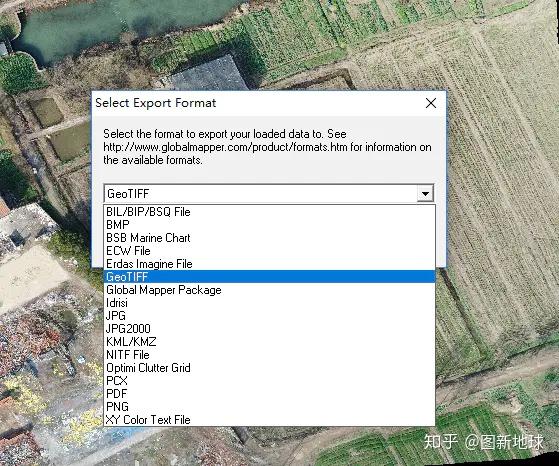Pick ECW File from the list
Image resolution: width=559 pixels, height=466 pixels.
270,251
